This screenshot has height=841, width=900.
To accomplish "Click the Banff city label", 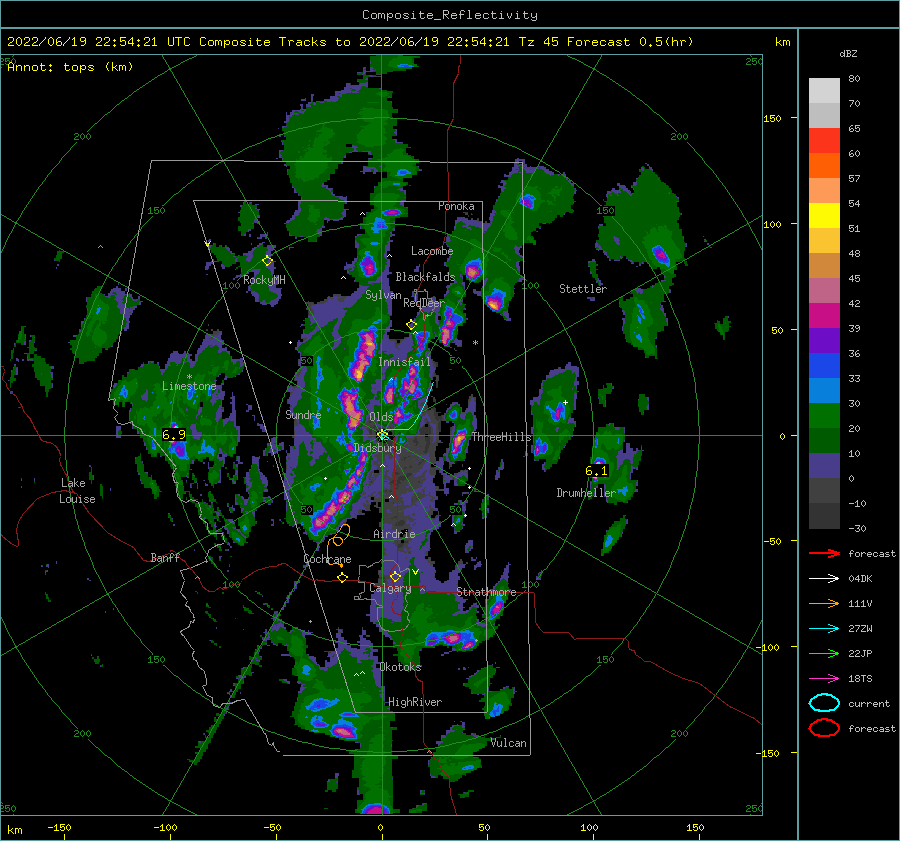I will tap(165, 557).
